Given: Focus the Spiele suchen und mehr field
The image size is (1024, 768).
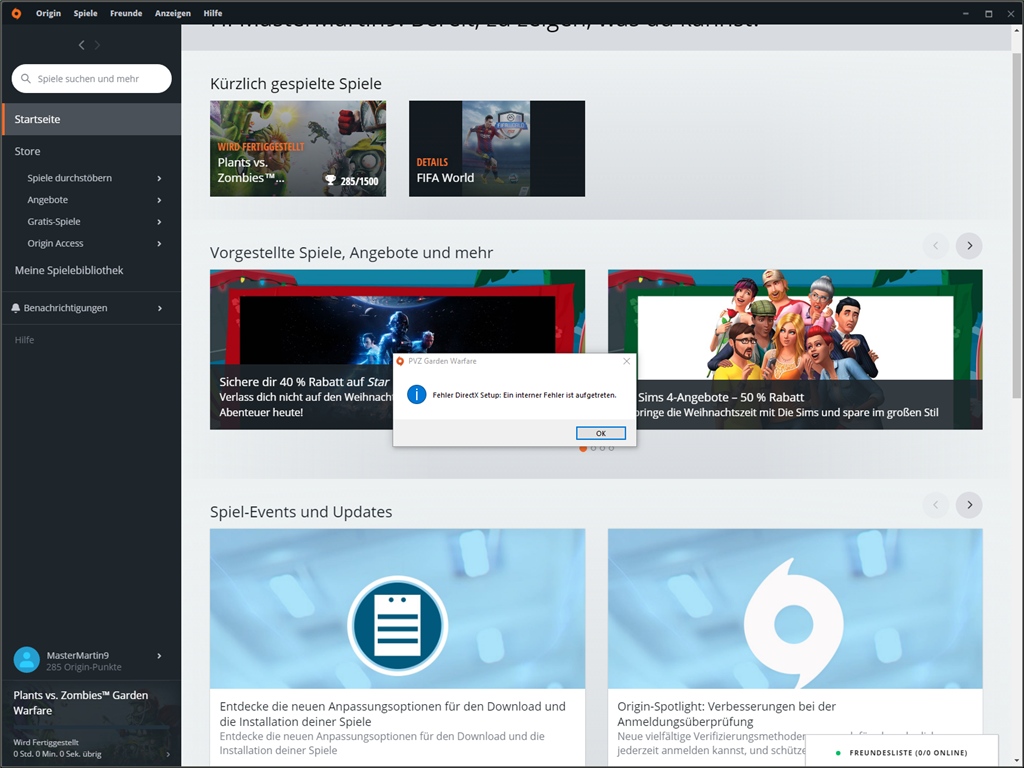Looking at the screenshot, I should (x=91, y=78).
